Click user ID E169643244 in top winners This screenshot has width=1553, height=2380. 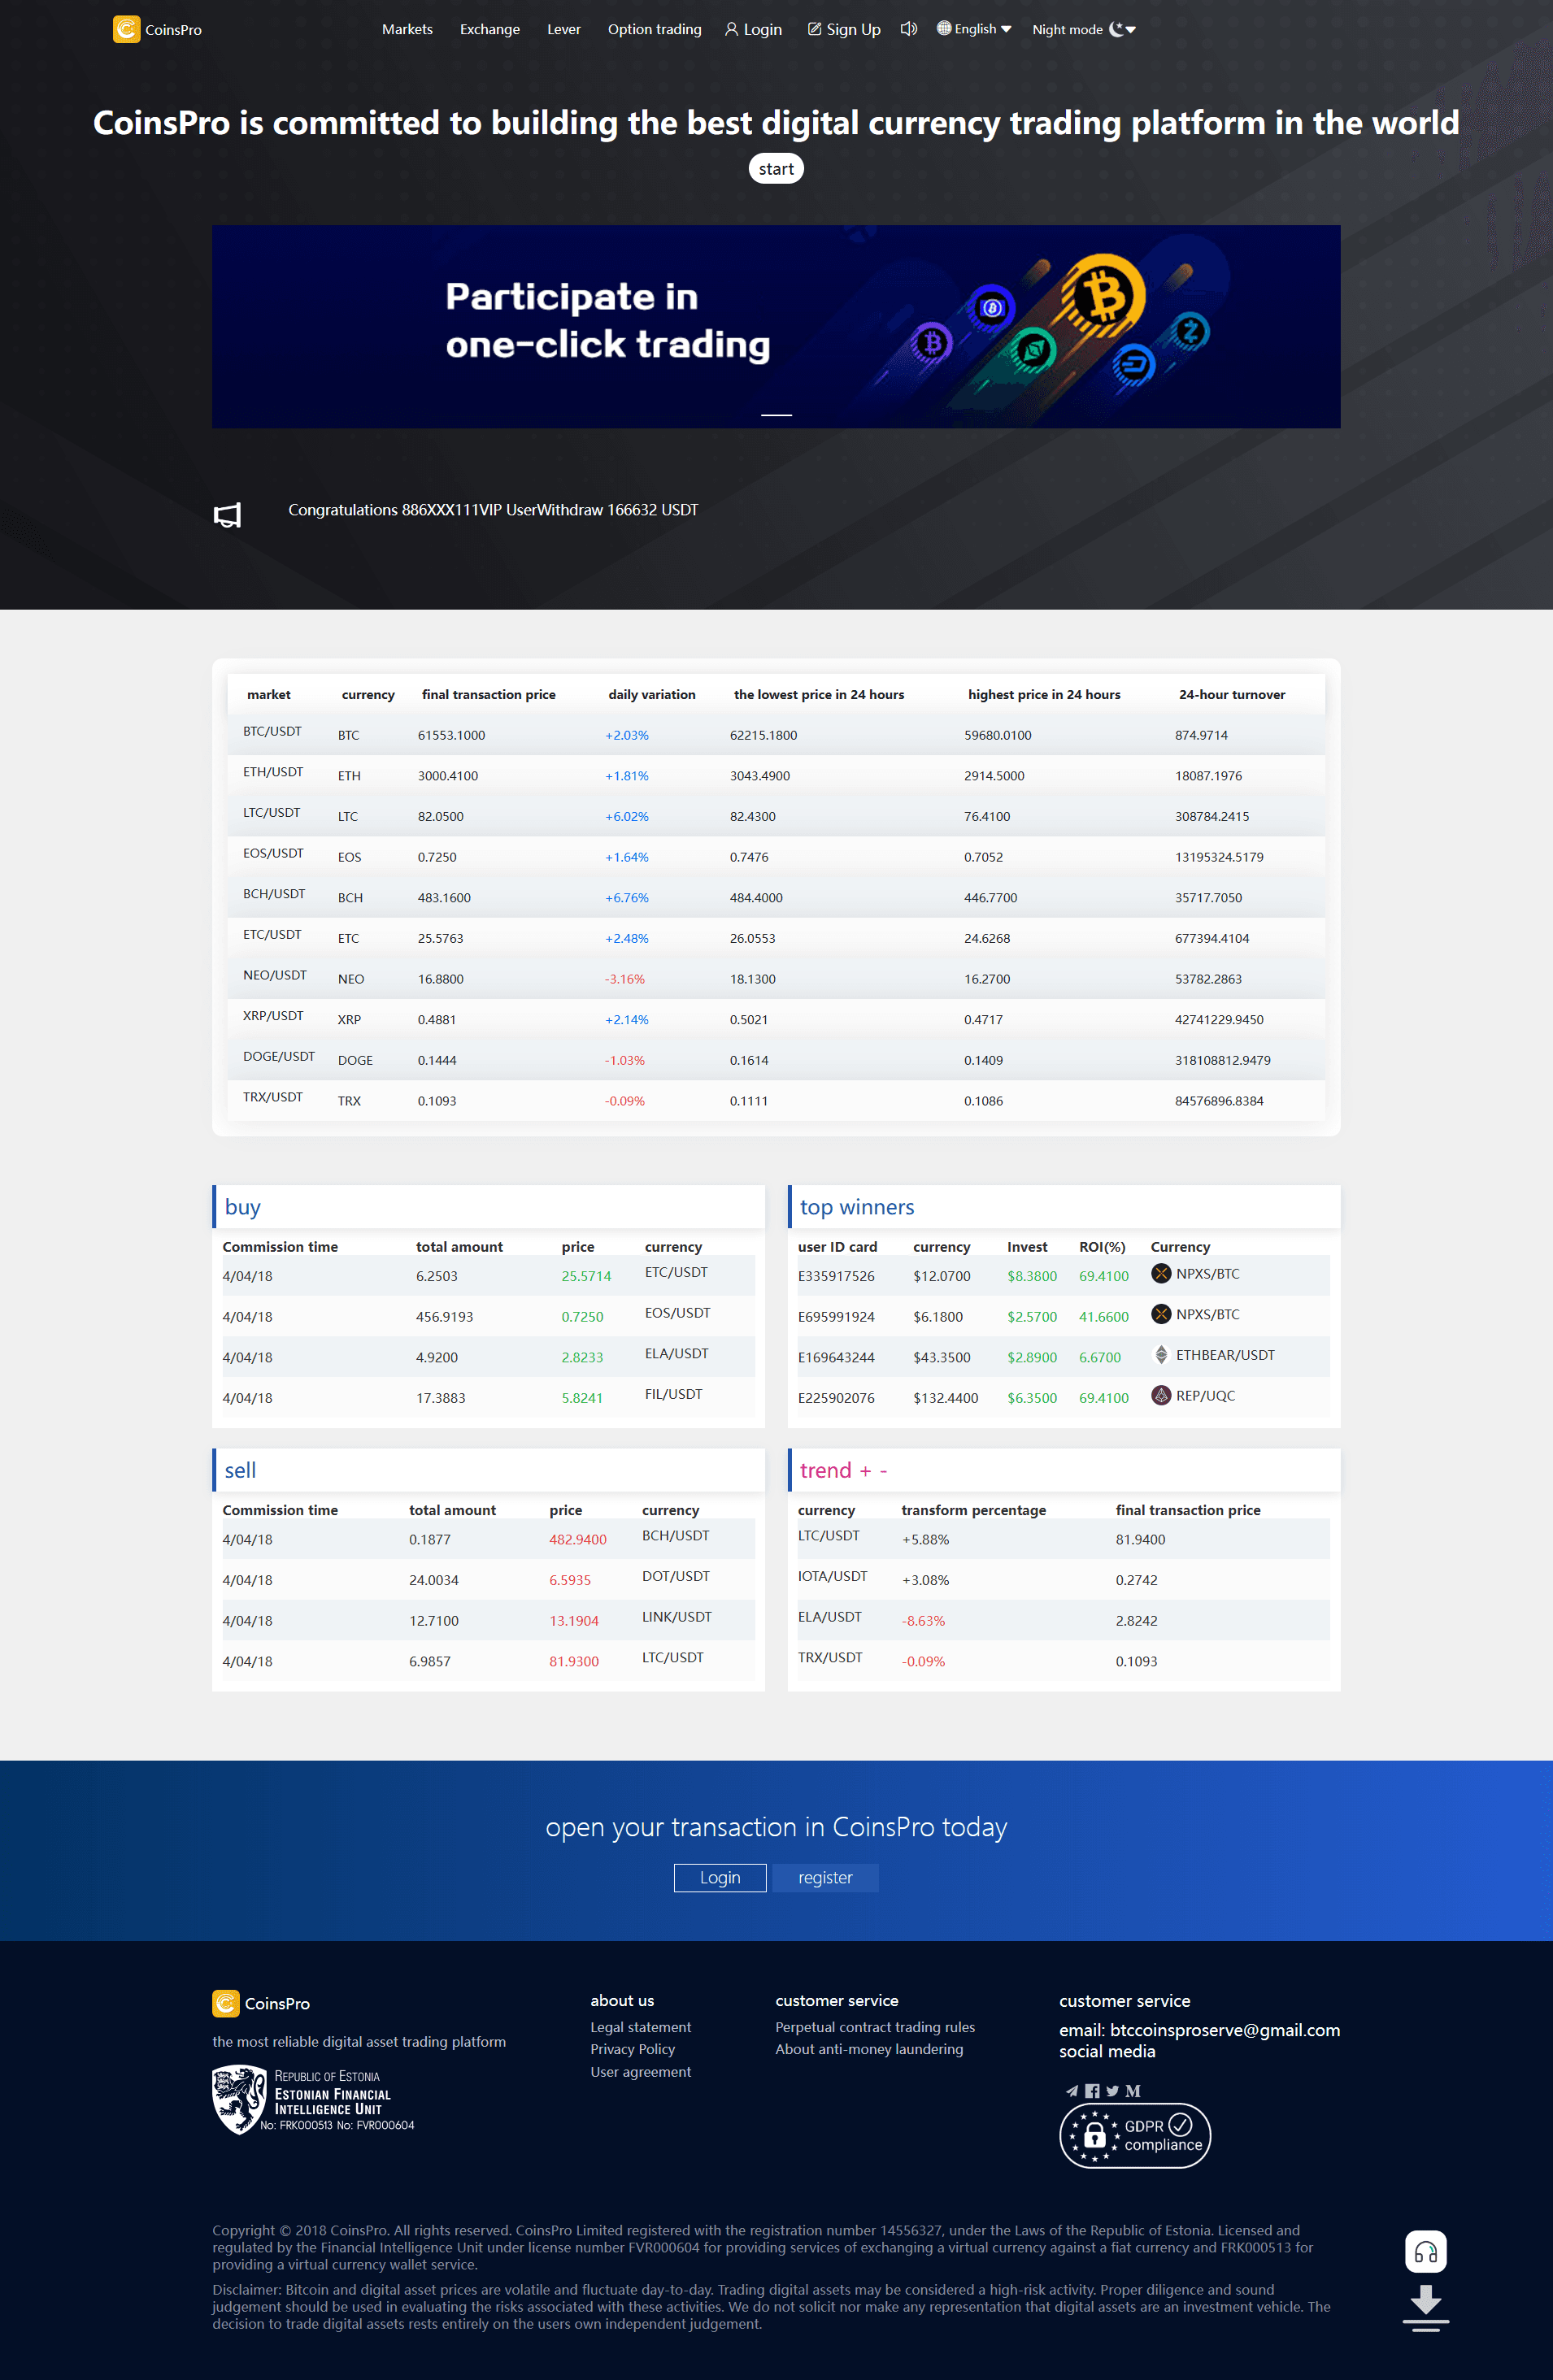pos(836,1357)
